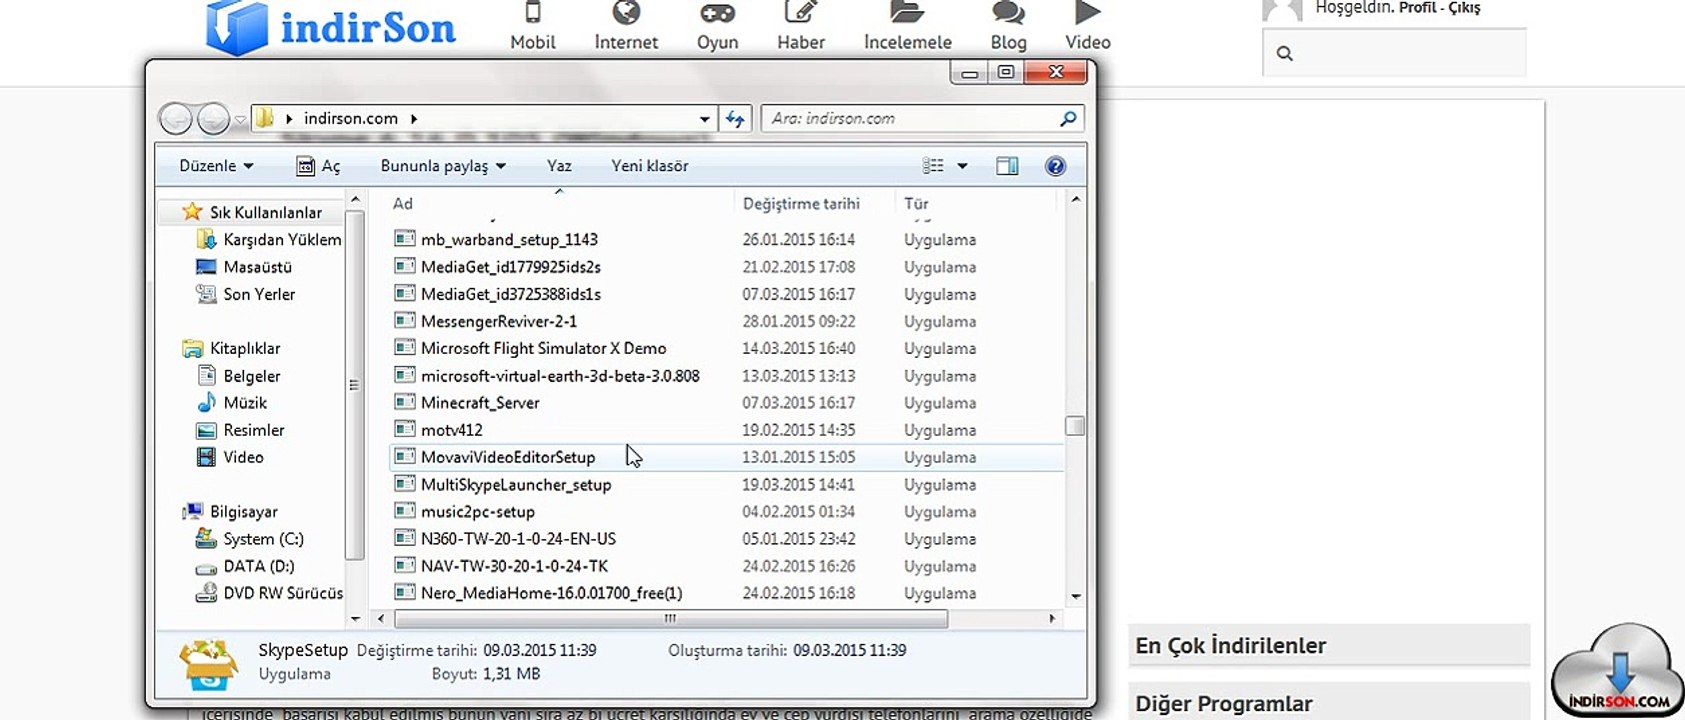Click the Video play icon on website
This screenshot has height=720, width=1685.
pyautogui.click(x=1088, y=13)
